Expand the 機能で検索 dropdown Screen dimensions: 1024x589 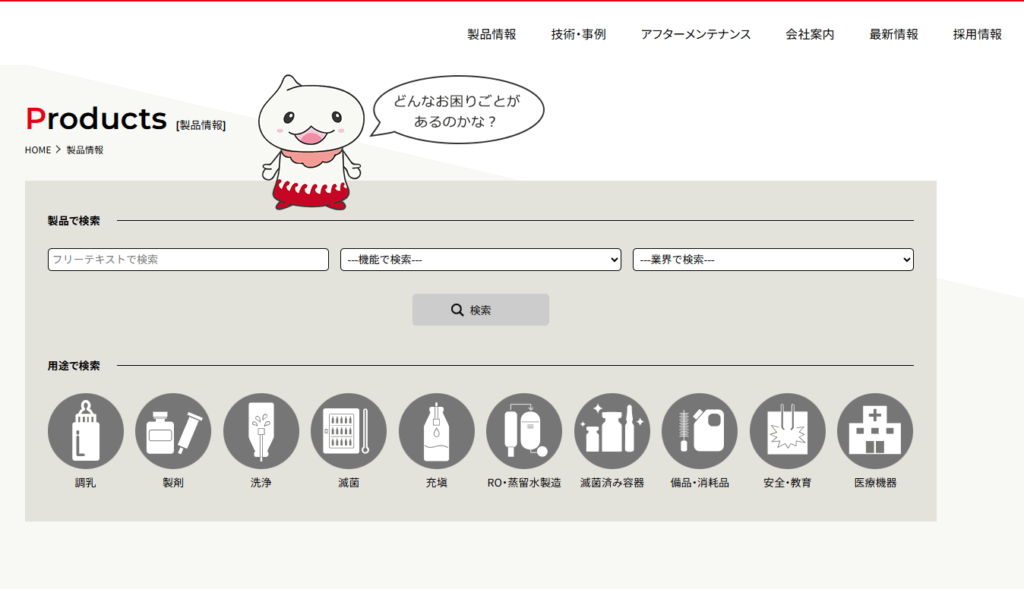(x=481, y=260)
